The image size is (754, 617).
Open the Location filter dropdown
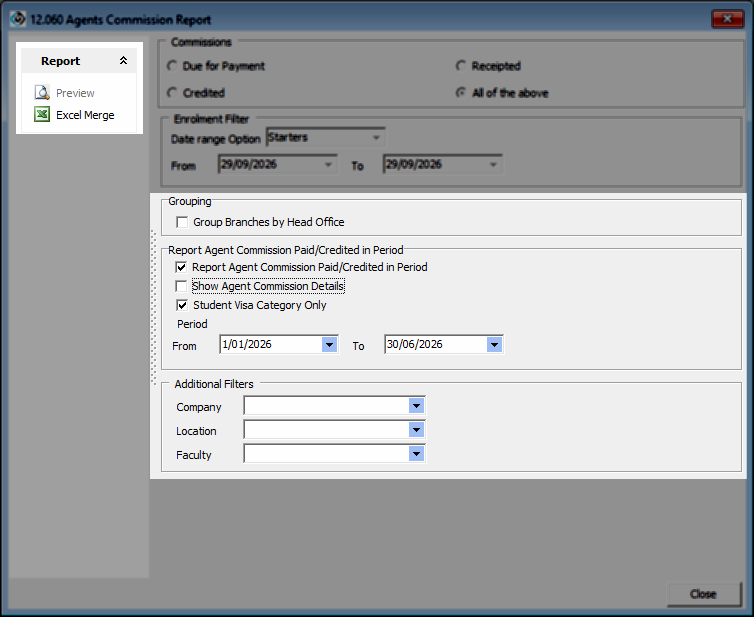(416, 429)
